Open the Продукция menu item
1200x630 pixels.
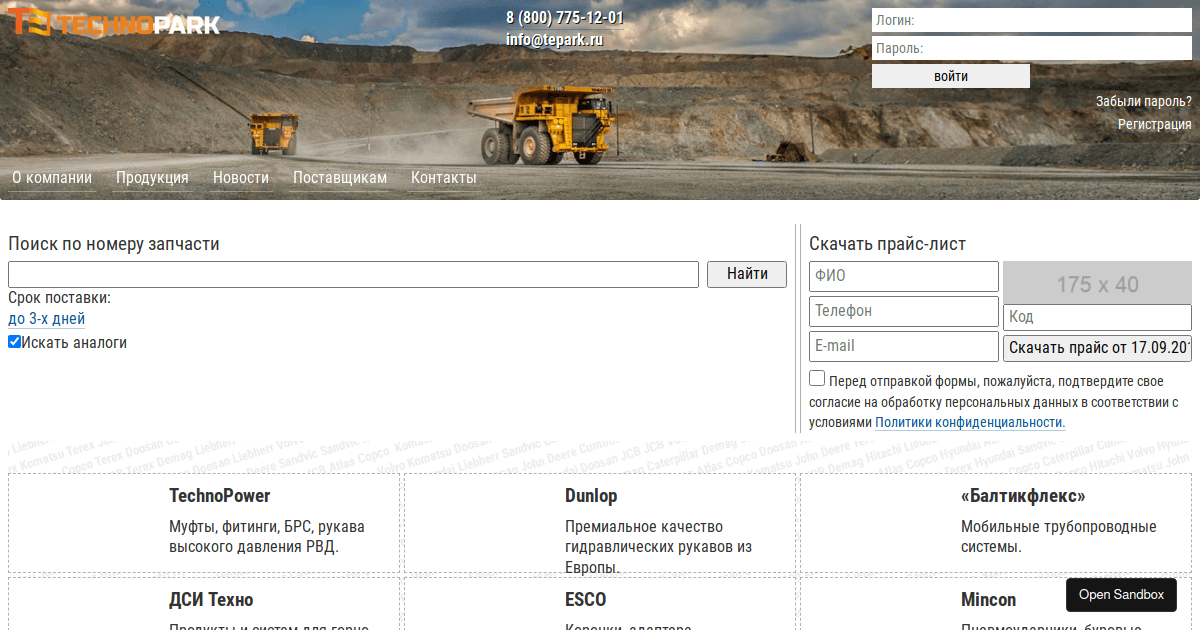point(152,178)
